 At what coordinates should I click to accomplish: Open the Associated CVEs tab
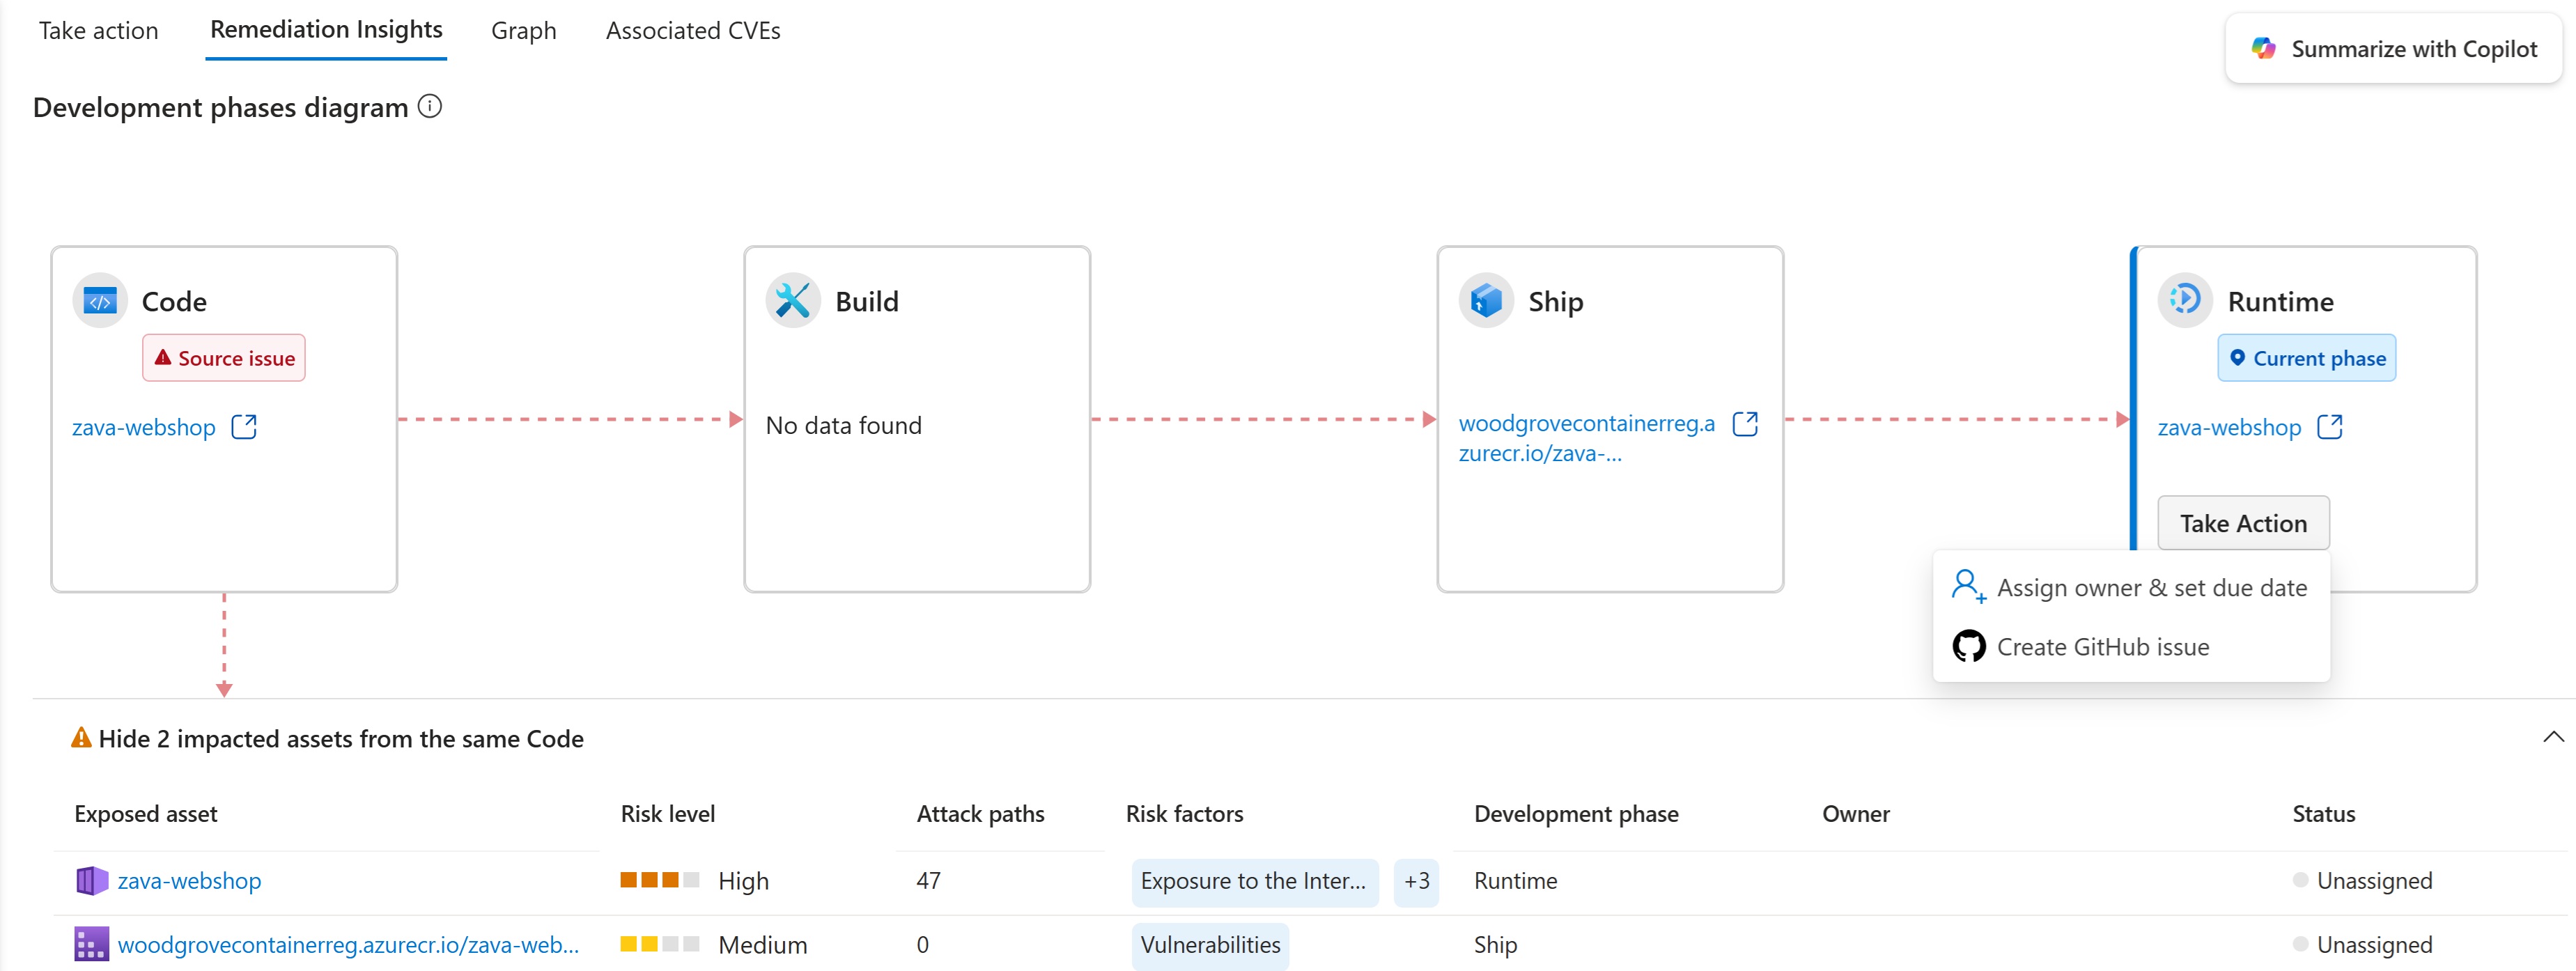[x=693, y=31]
